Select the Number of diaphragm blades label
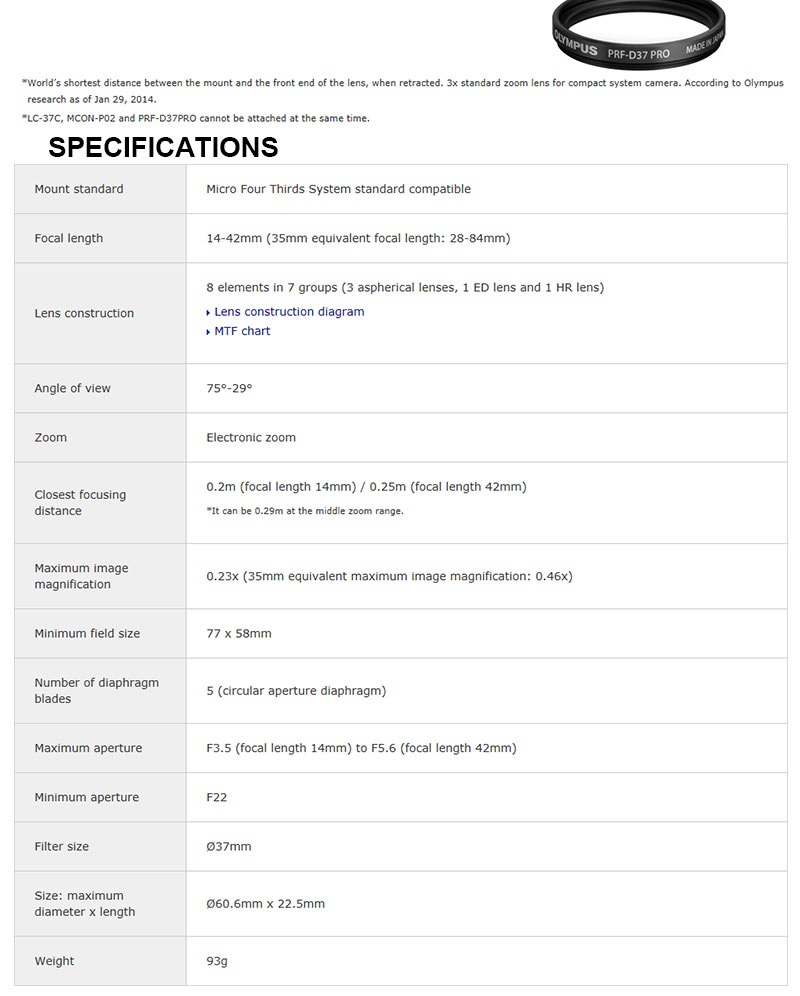This screenshot has height=996, width=800. tap(96, 691)
